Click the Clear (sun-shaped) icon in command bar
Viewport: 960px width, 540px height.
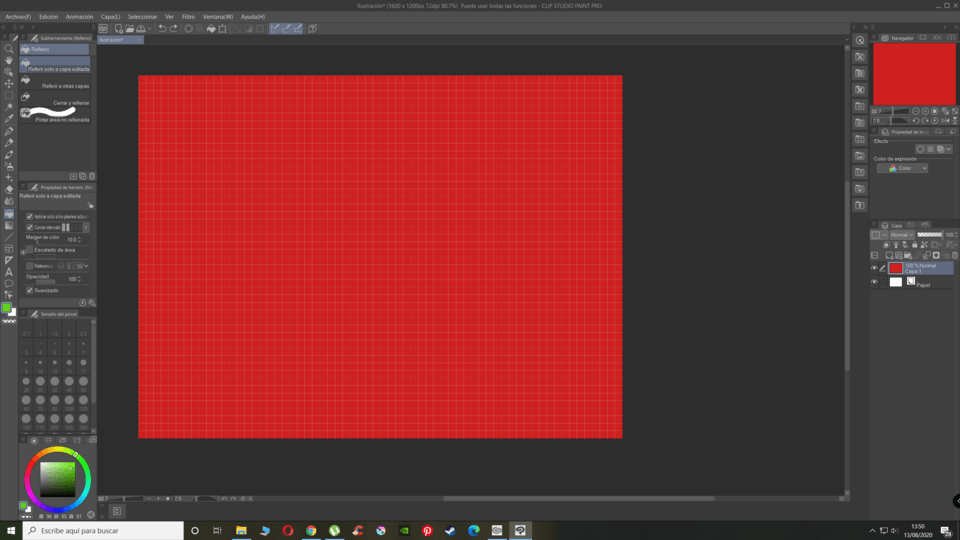189,29
